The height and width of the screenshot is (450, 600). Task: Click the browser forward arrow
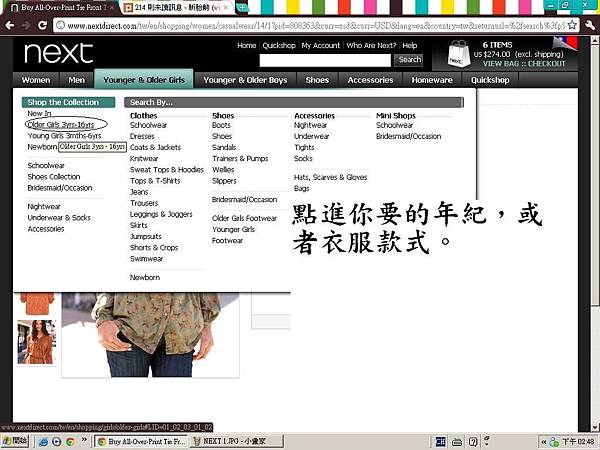coord(26,25)
